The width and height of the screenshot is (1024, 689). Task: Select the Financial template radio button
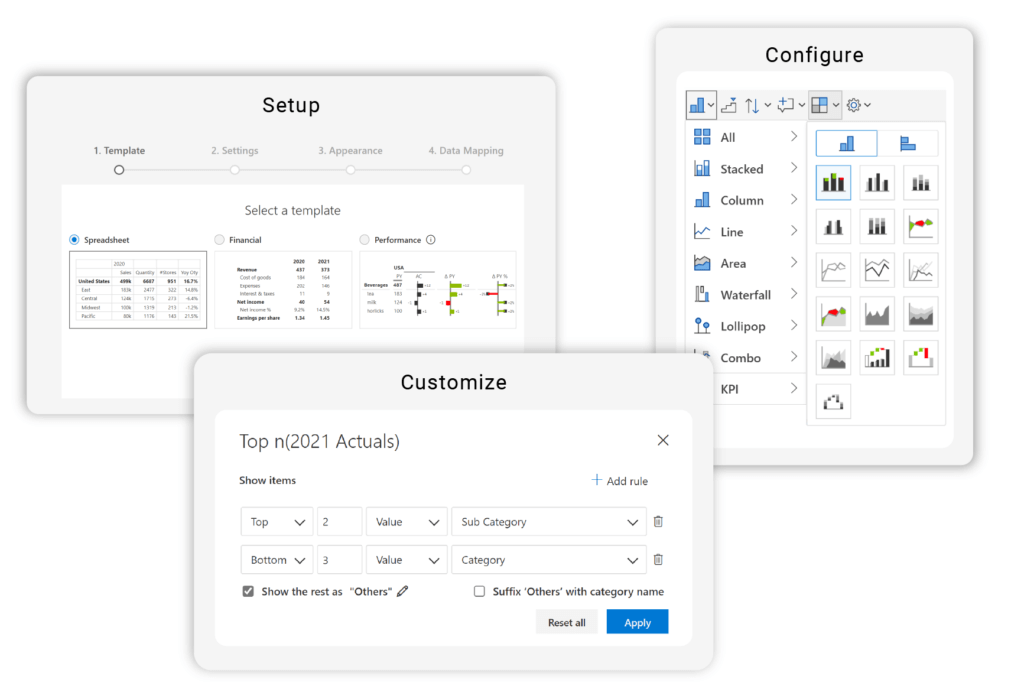(219, 239)
